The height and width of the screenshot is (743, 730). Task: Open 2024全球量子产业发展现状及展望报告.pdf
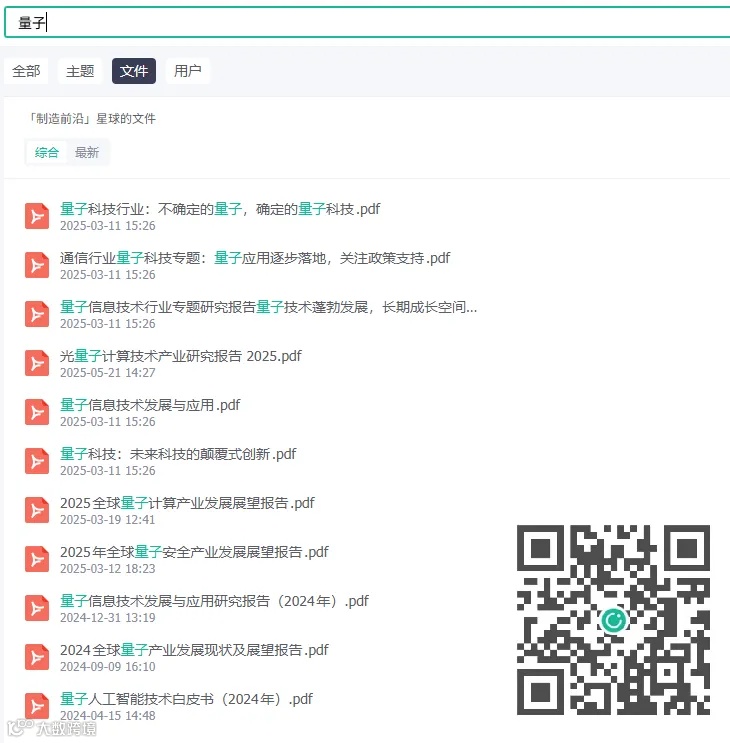coord(194,650)
